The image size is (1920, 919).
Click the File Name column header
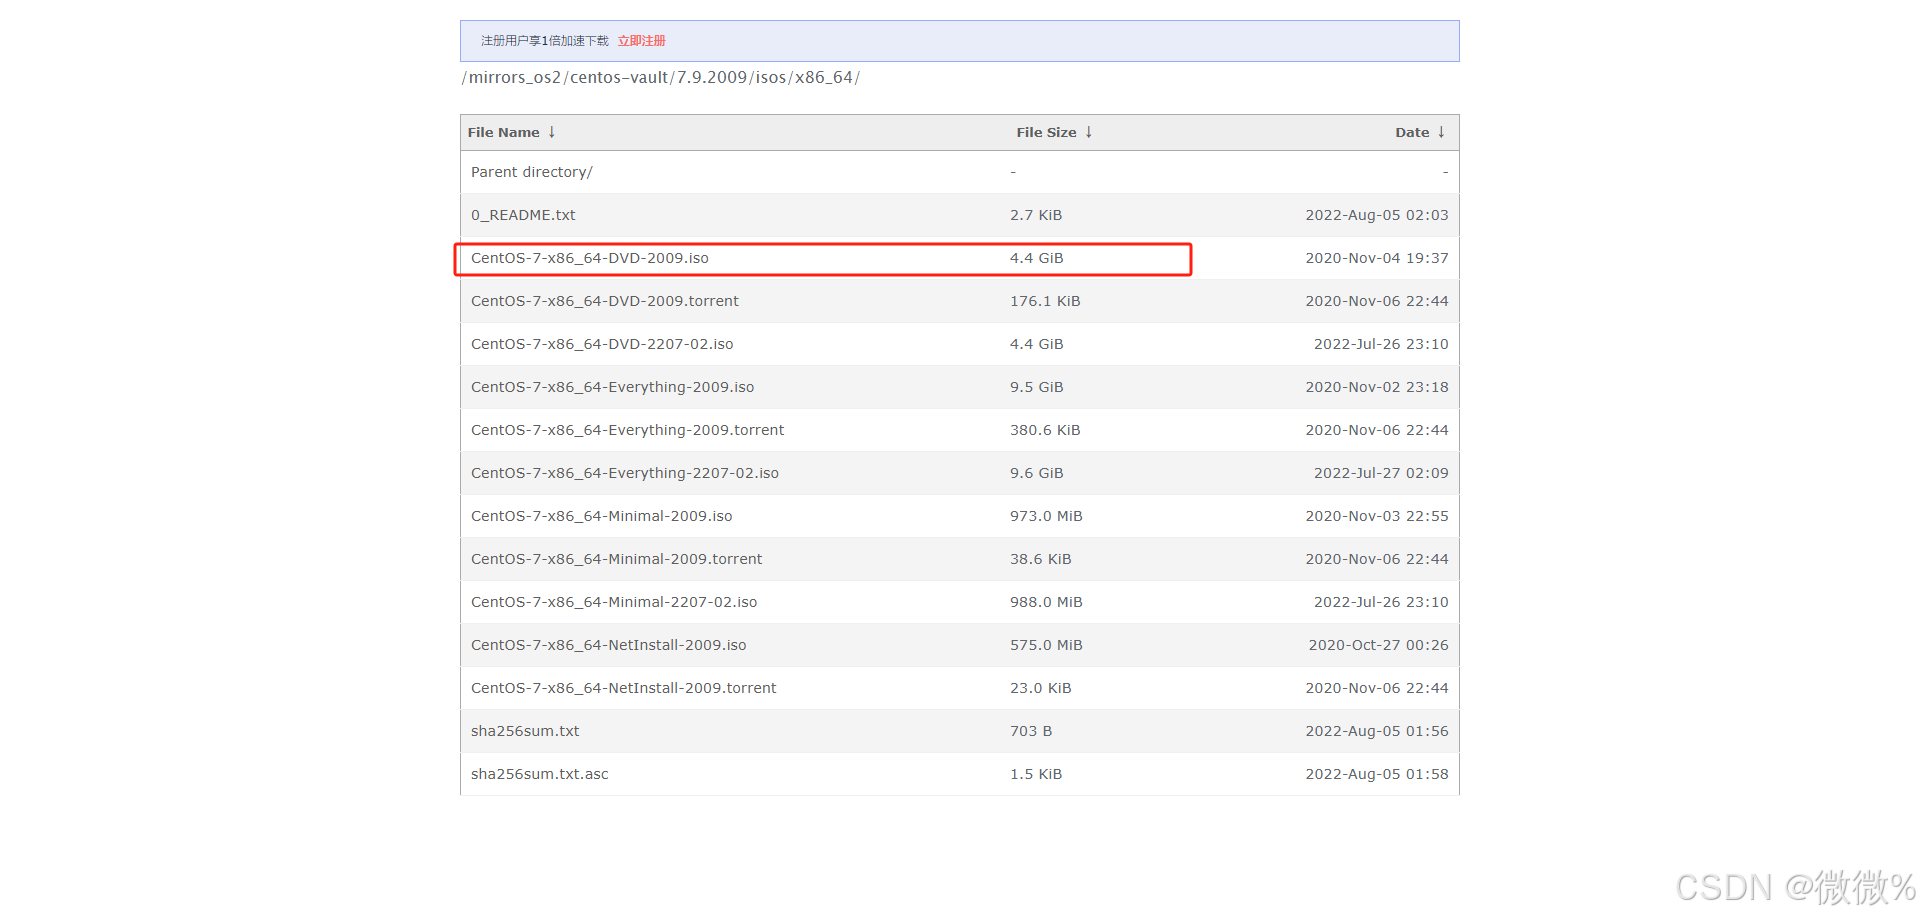[503, 132]
